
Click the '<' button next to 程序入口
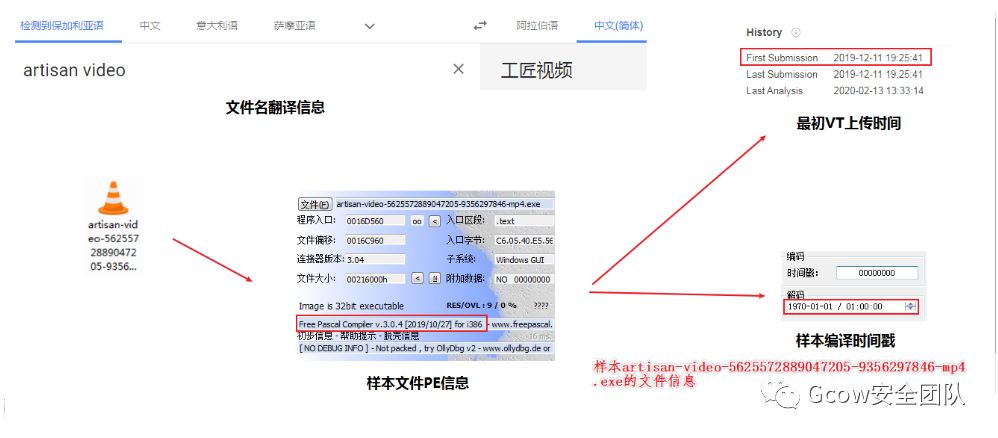point(433,221)
